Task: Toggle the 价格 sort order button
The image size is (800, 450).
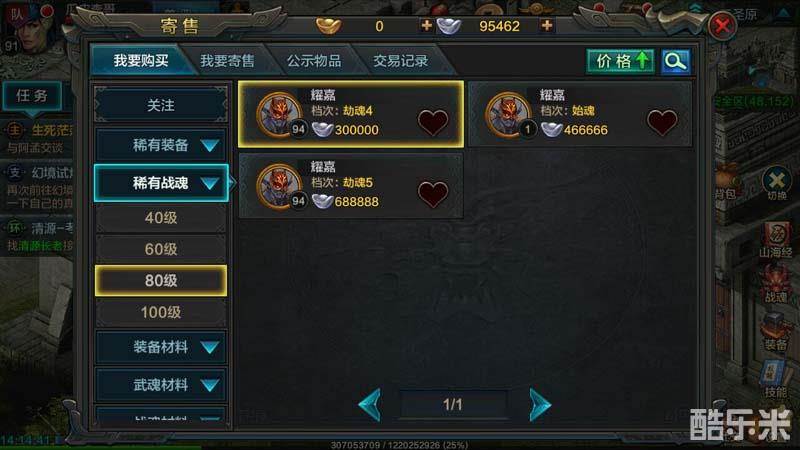Action: pos(620,62)
